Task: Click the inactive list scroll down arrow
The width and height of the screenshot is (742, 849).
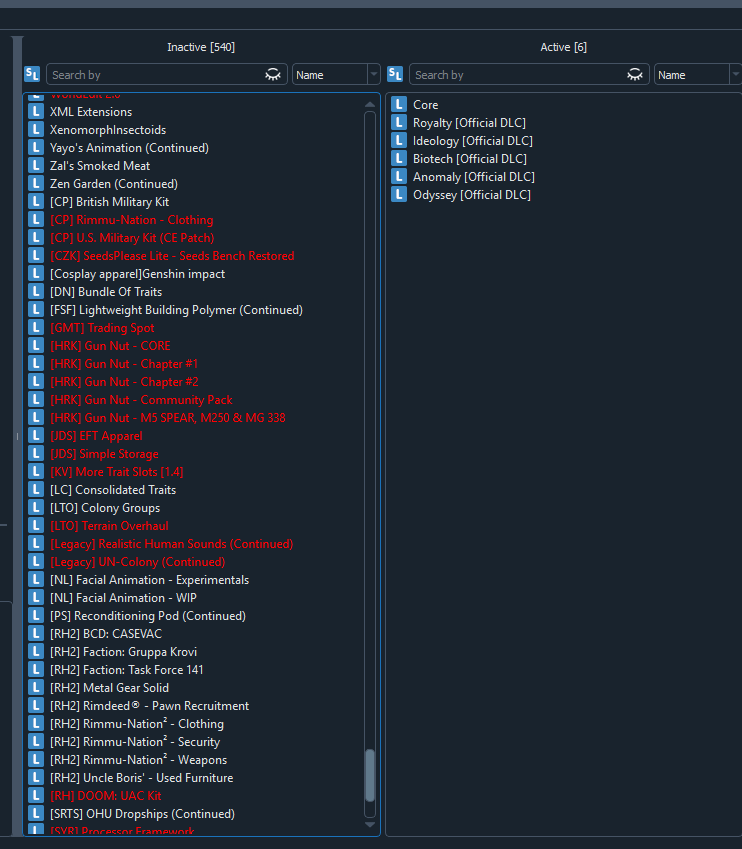Action: [370, 825]
